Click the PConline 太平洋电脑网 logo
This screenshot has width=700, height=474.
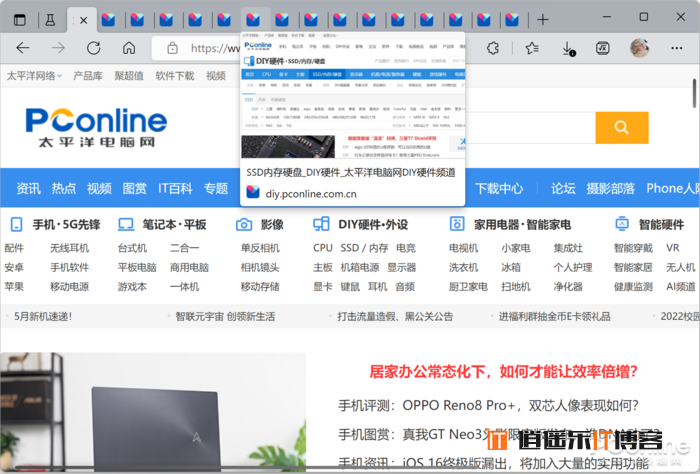click(x=96, y=127)
